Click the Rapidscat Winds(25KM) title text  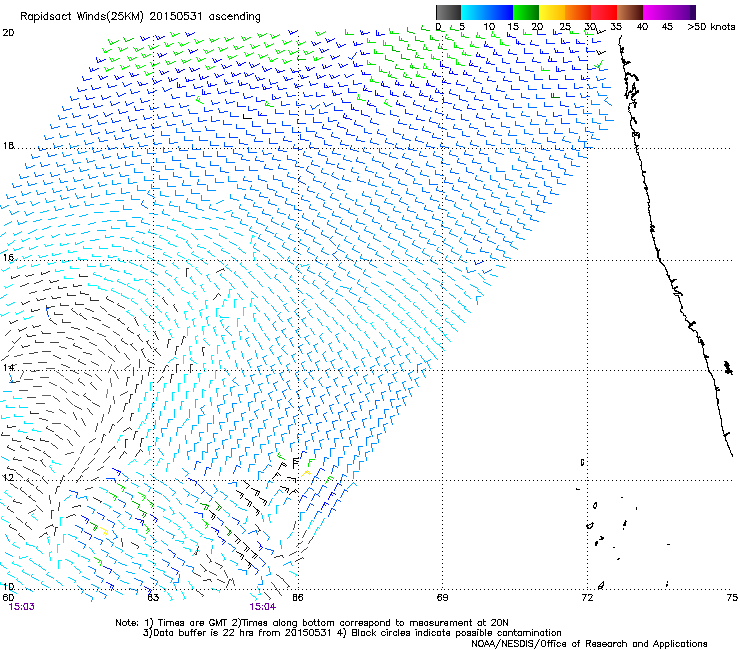tap(140, 17)
